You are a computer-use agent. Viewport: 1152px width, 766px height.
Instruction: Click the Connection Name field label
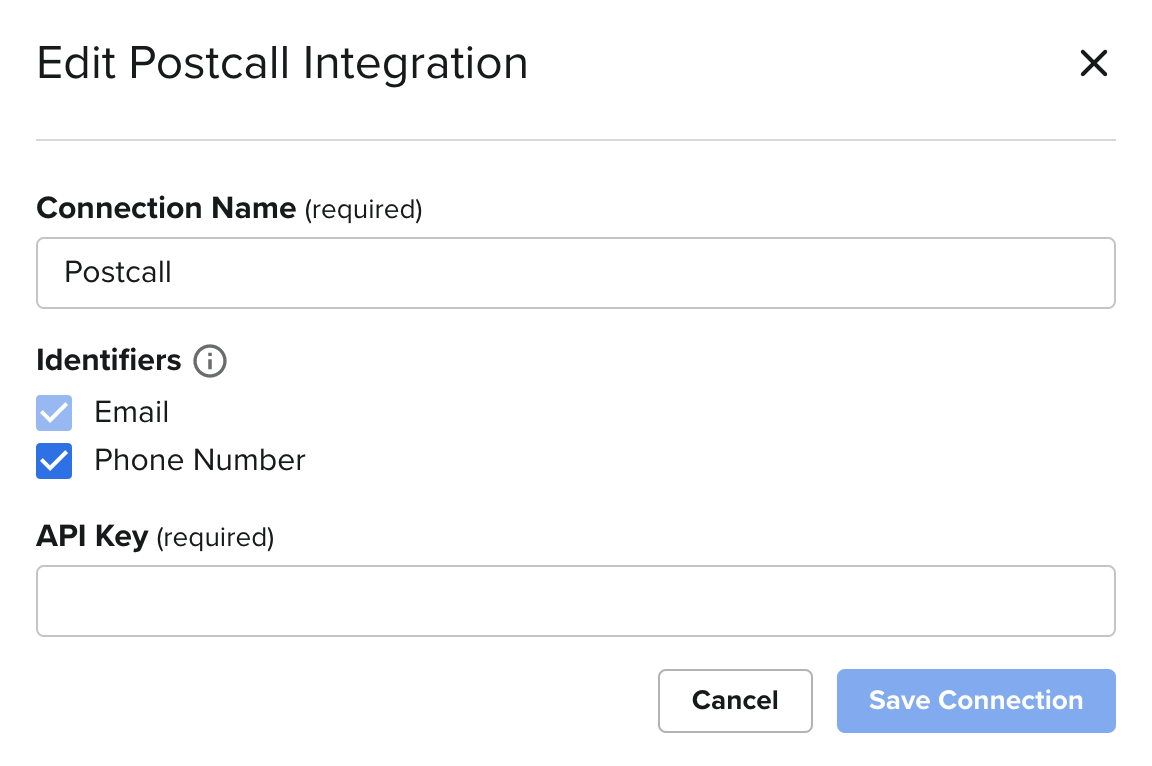click(x=166, y=208)
